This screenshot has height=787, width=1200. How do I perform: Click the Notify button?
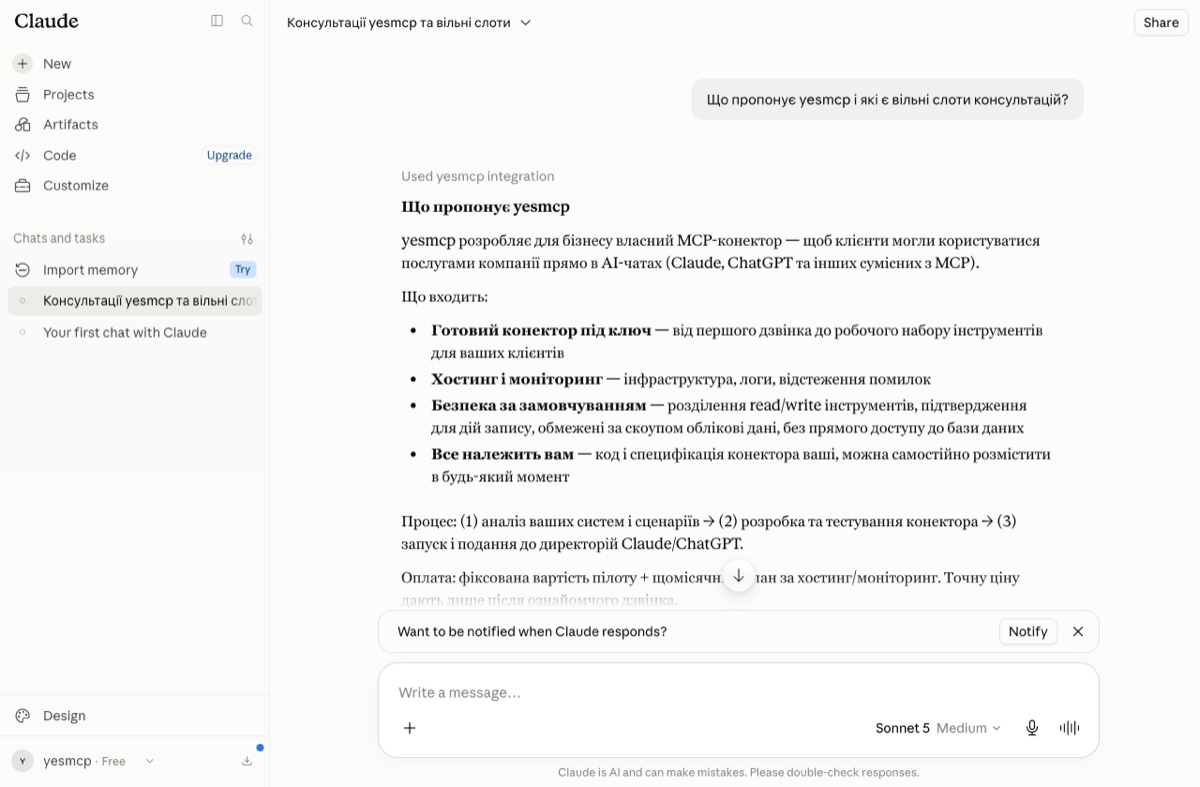1028,632
